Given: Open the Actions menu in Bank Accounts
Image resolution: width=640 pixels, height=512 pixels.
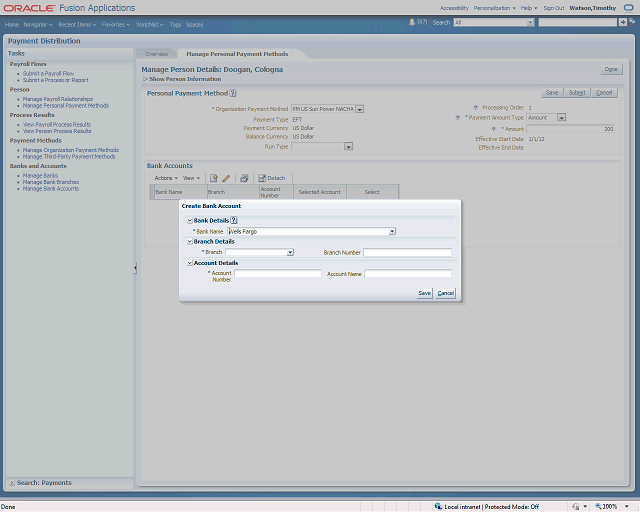Looking at the screenshot, I should (x=166, y=178).
